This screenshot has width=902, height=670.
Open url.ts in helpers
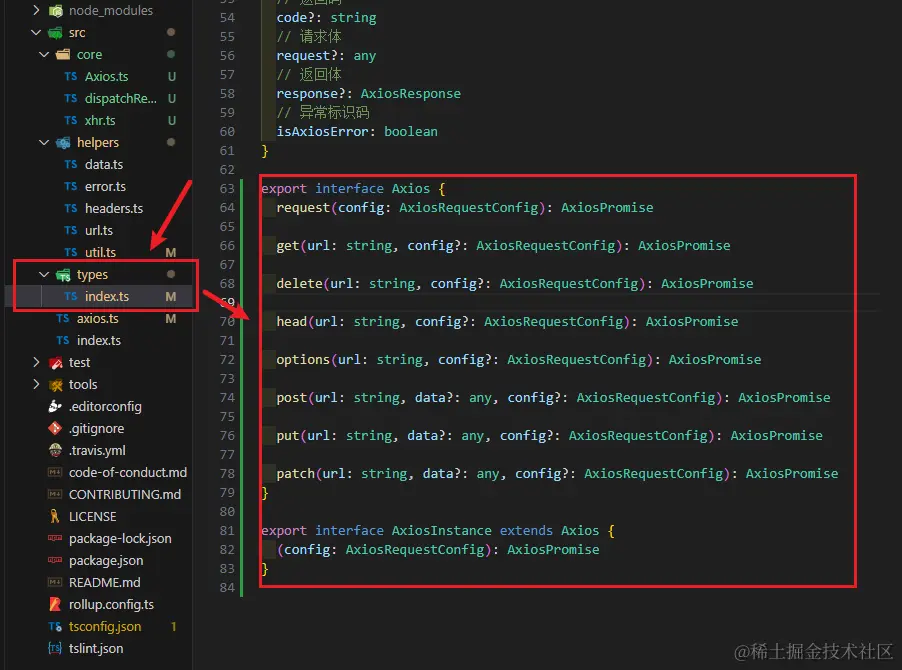click(x=99, y=230)
